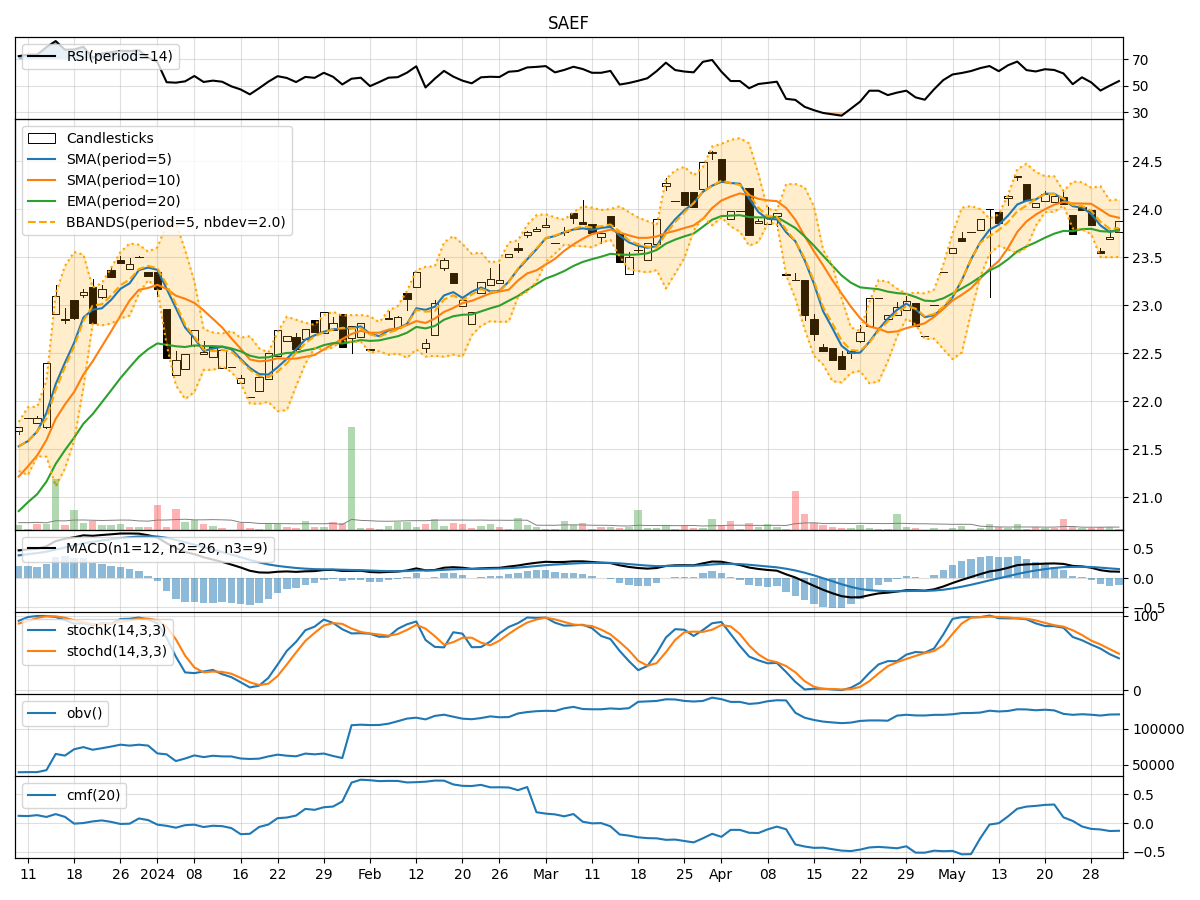
Task: Click the SAEF chart title
Action: pyautogui.click(x=566, y=20)
